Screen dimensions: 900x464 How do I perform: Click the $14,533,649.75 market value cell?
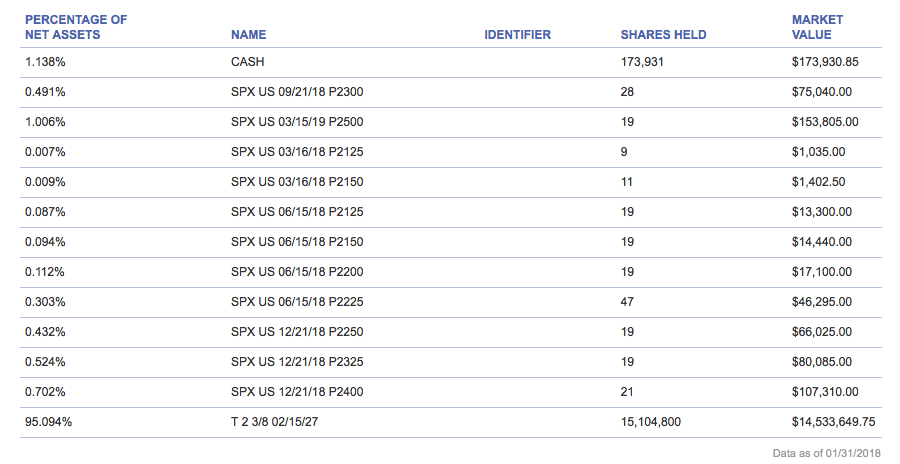click(x=833, y=422)
